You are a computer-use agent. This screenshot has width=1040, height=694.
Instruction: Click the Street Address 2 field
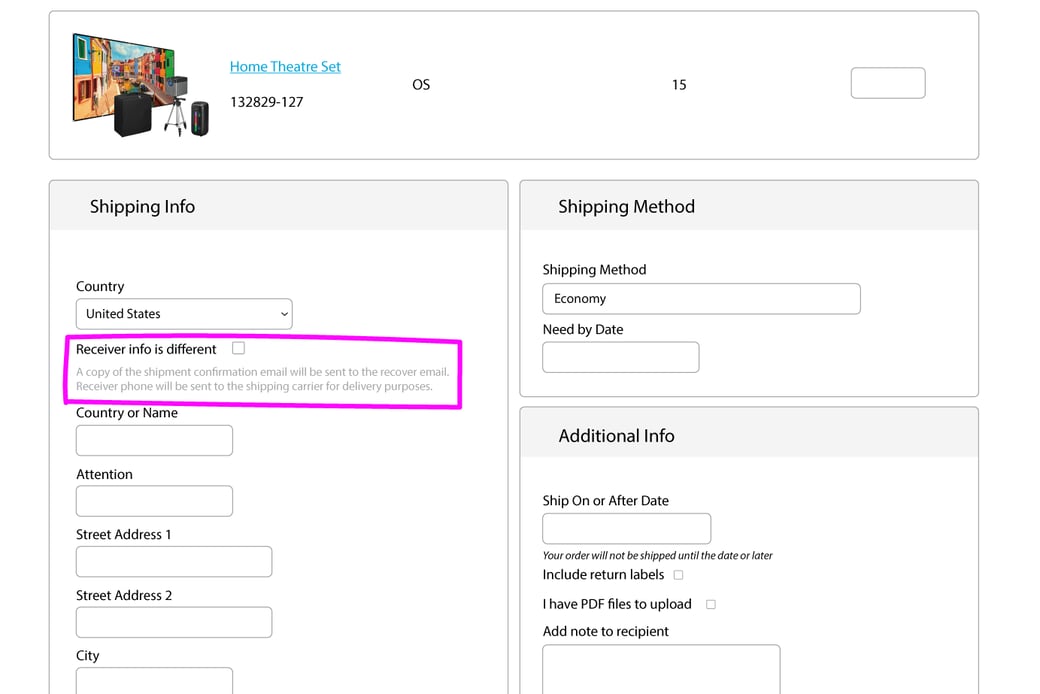[x=174, y=622]
